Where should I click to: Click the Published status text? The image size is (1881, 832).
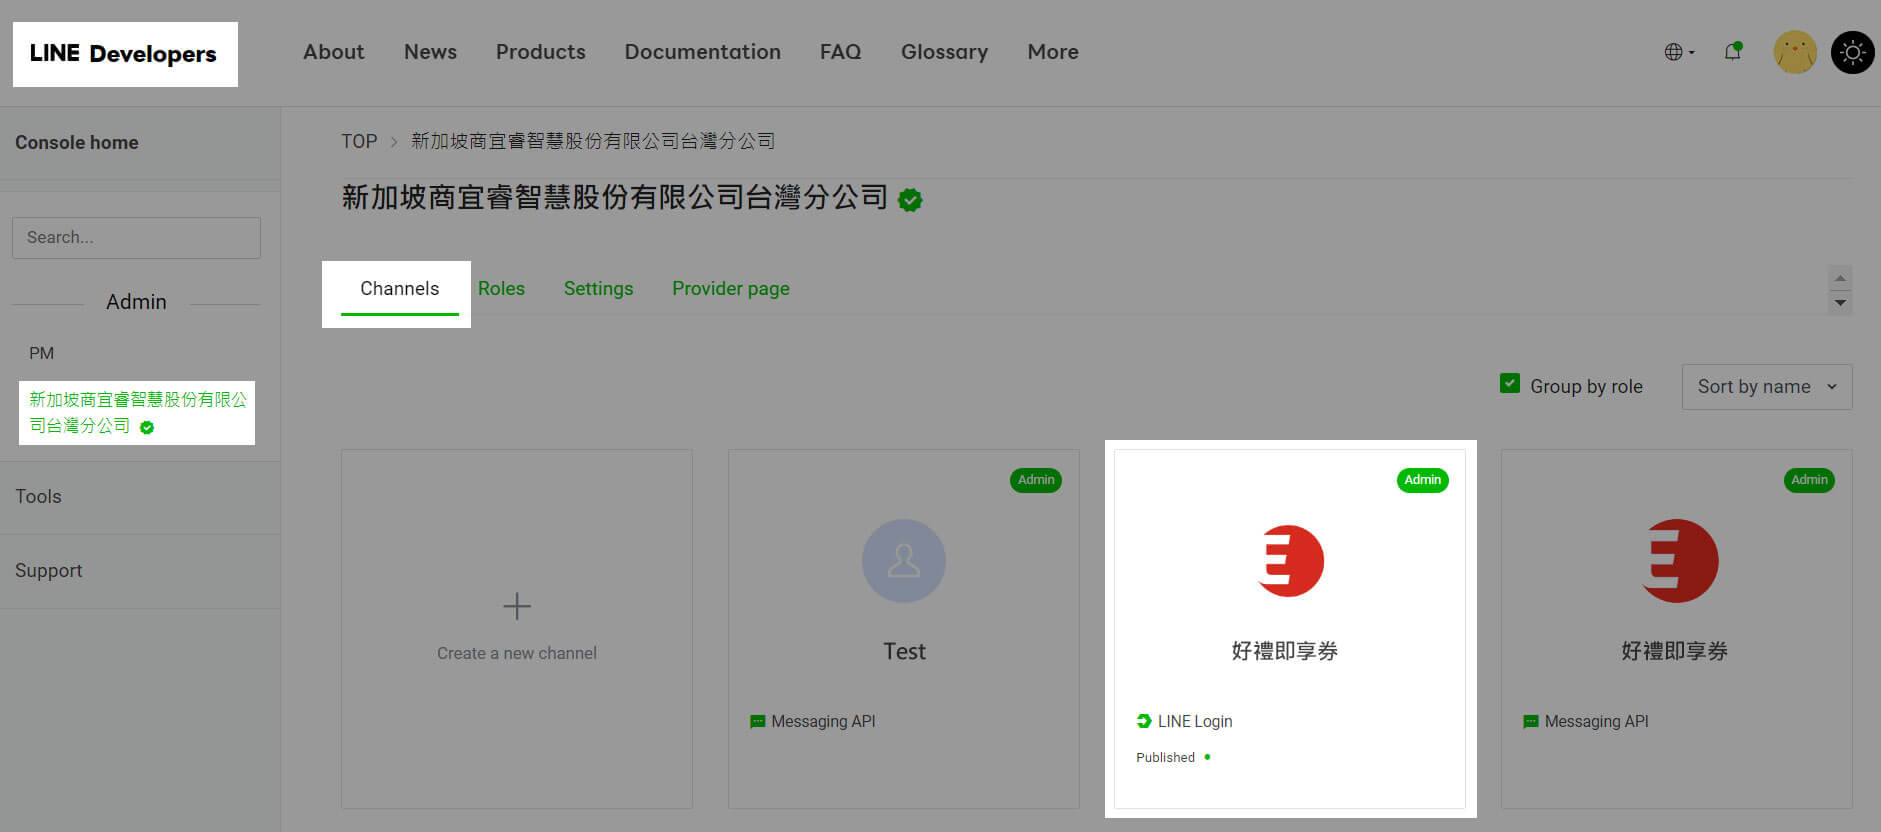[1165, 758]
